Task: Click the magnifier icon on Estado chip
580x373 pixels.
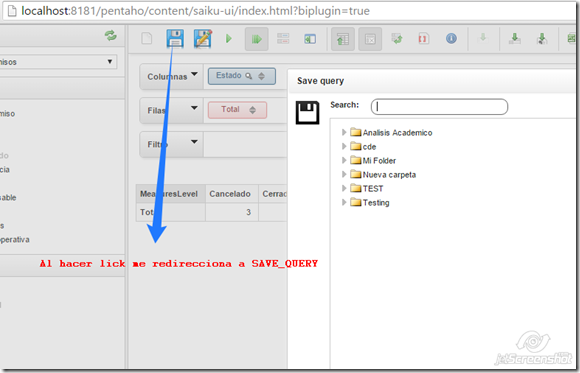Action: [x=249, y=76]
